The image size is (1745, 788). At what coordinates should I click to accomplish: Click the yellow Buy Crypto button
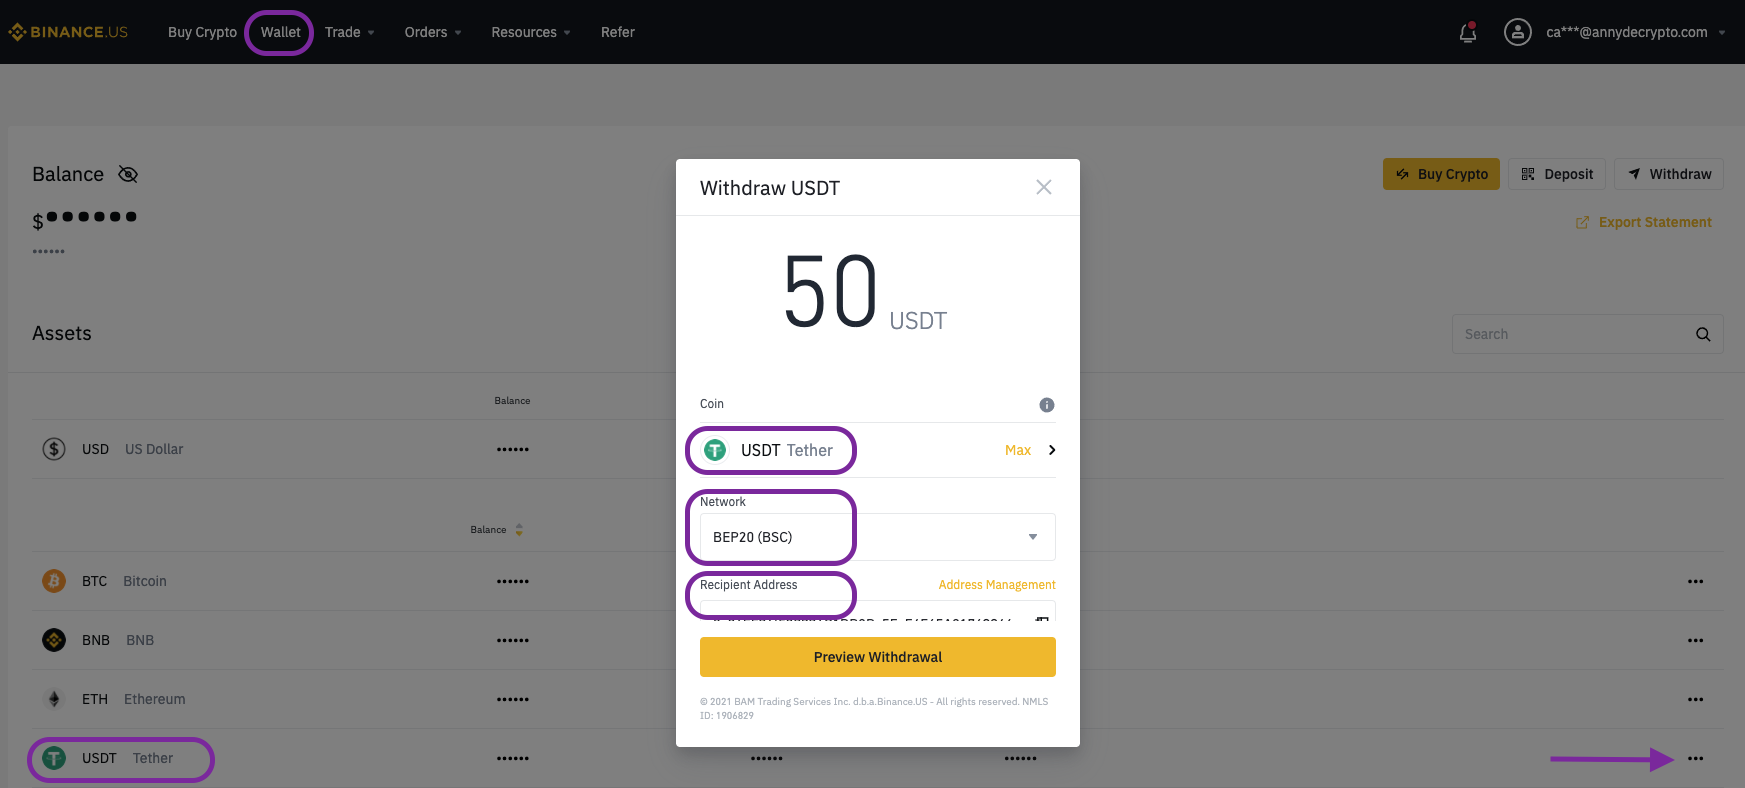click(1441, 174)
